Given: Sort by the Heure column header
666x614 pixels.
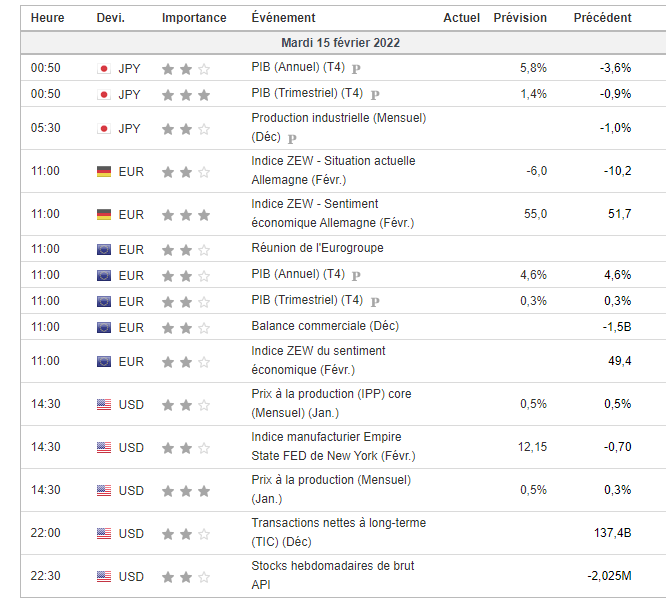Looking at the screenshot, I should point(48,18).
